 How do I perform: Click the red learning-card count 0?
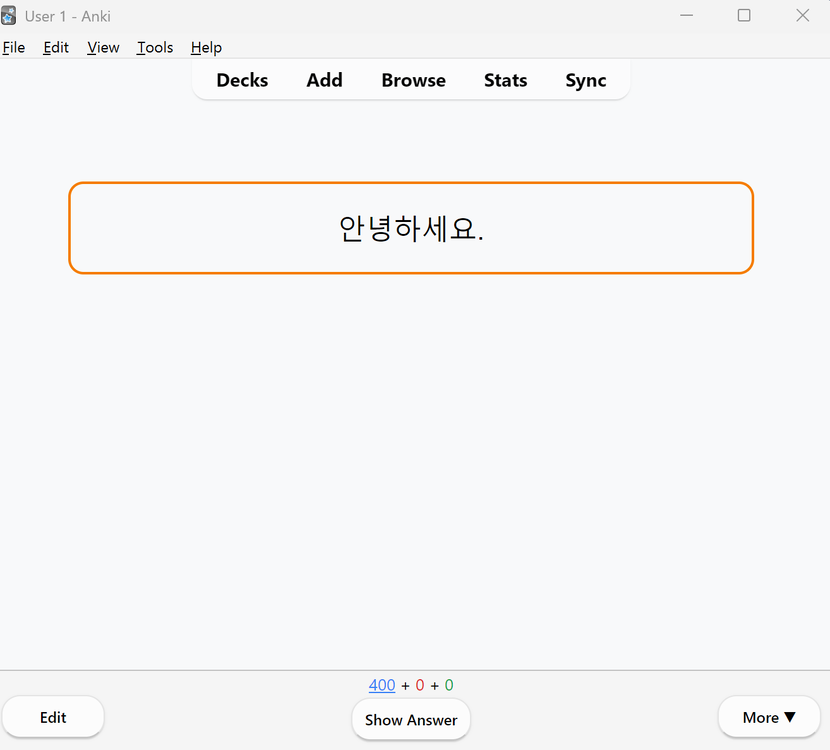pos(420,685)
